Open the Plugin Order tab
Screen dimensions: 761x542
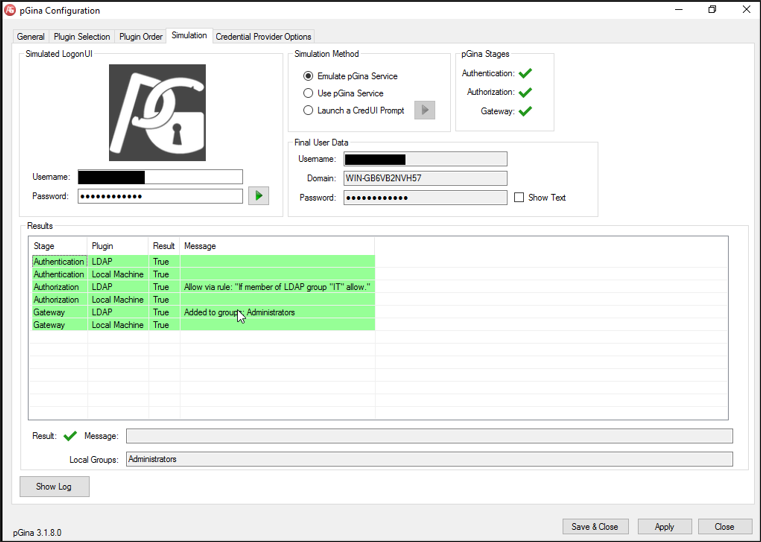141,36
